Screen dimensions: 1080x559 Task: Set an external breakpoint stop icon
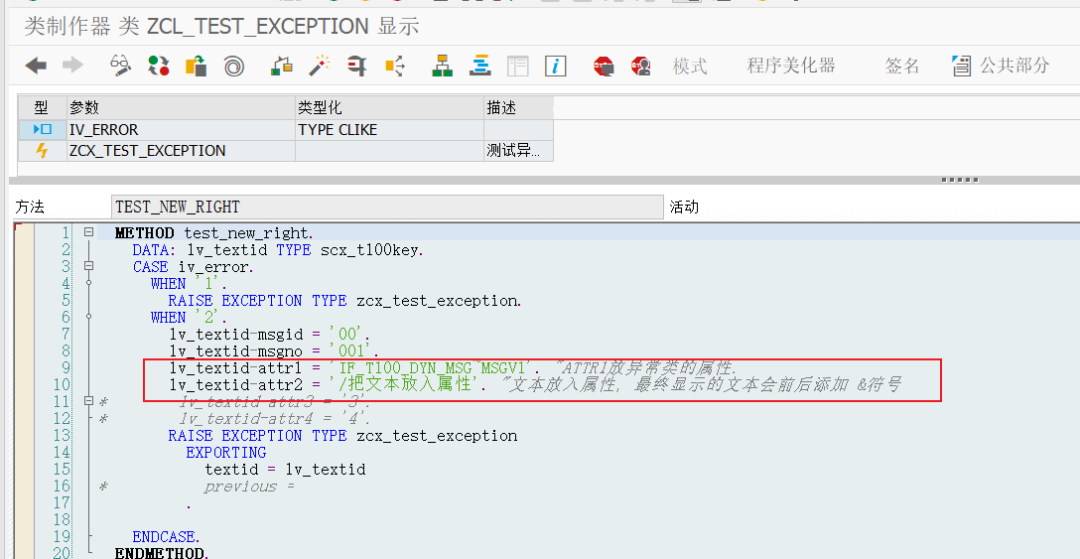(641, 66)
